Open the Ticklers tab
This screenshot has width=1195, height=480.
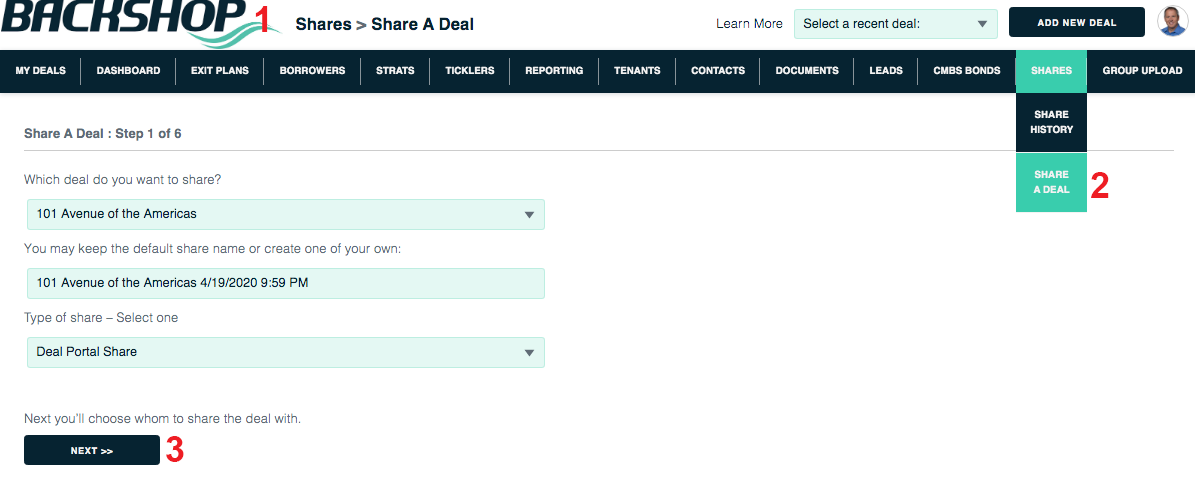469,71
